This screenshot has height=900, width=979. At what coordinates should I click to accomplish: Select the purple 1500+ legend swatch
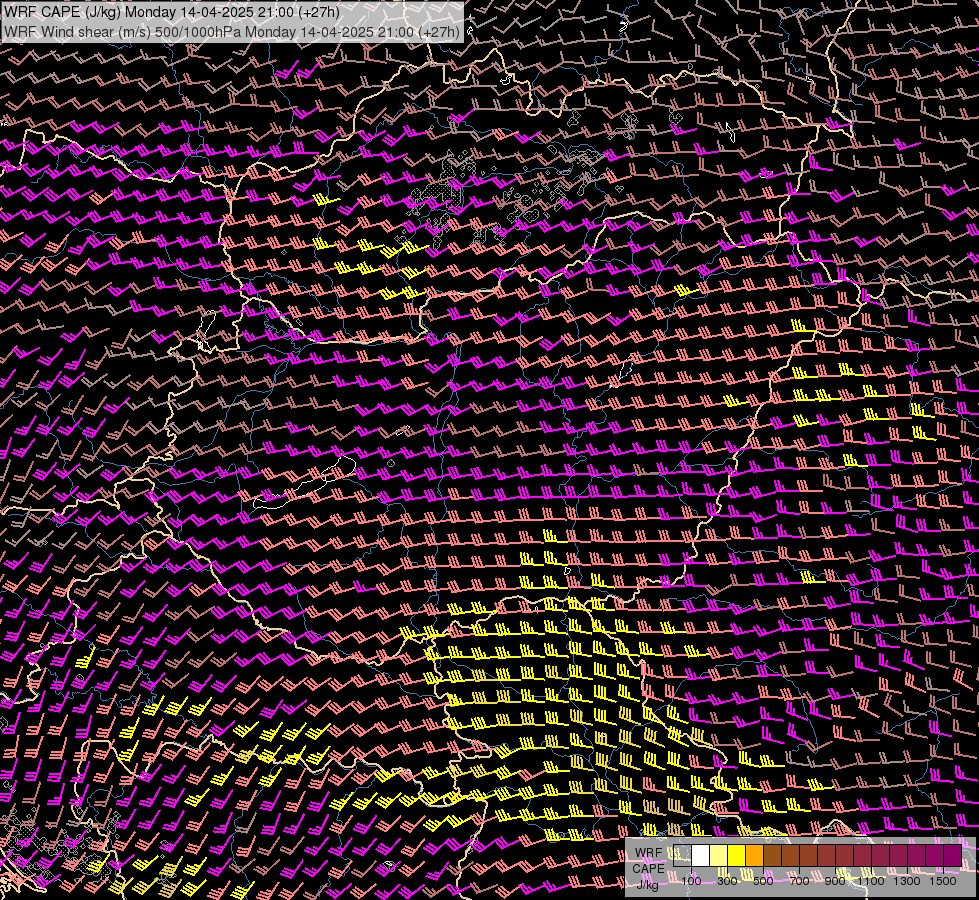click(x=952, y=855)
